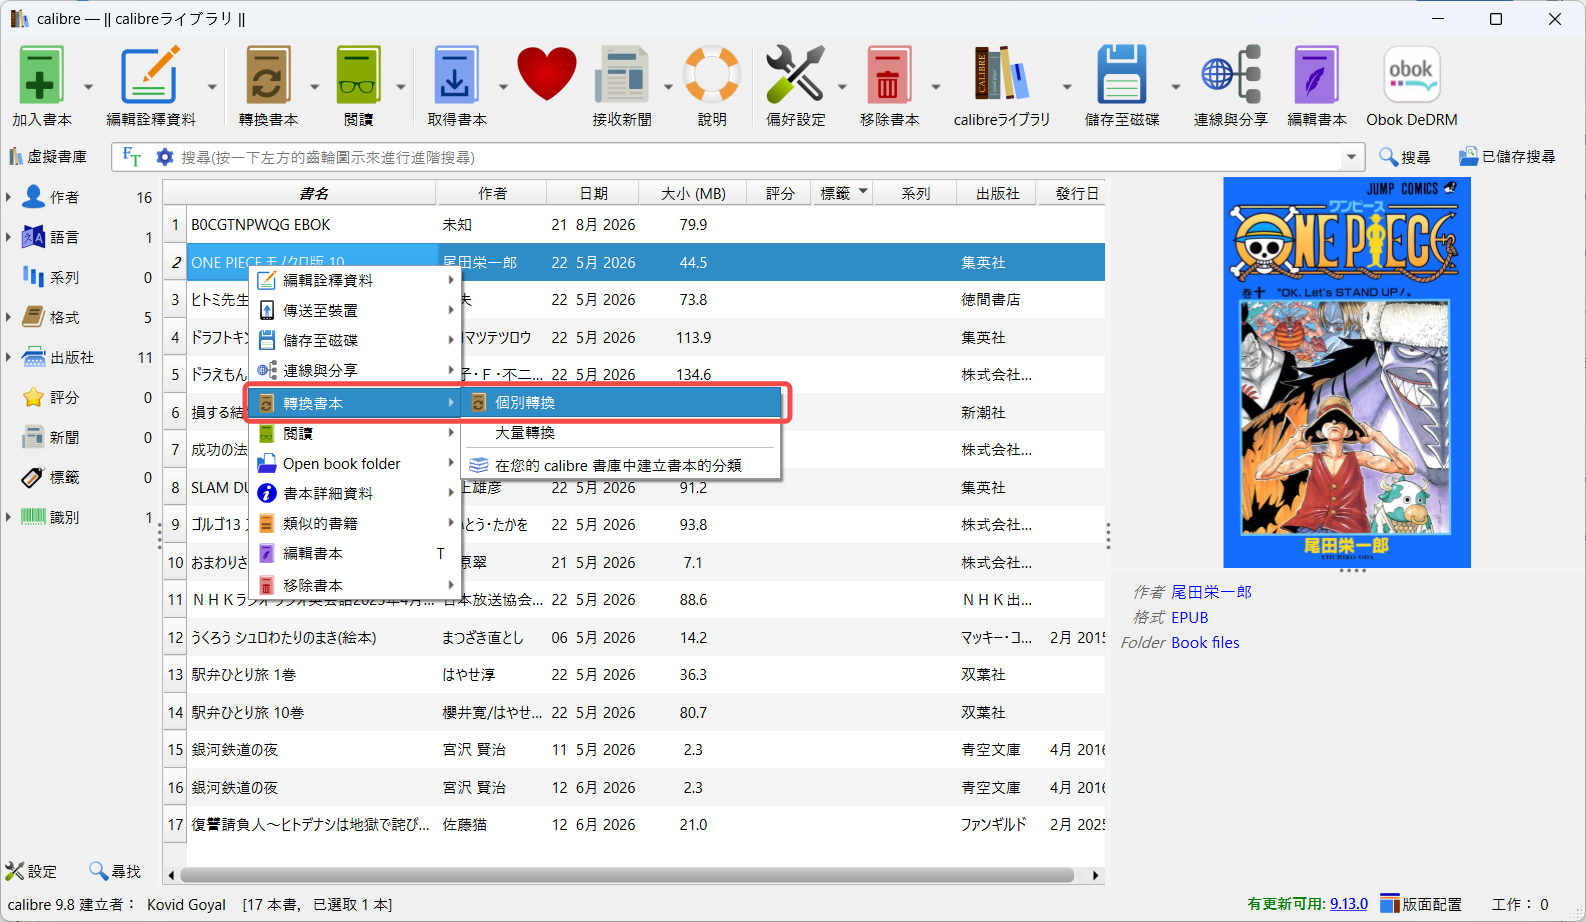Click the 移除書本 trash icon
This screenshot has width=1586, height=922.
[x=889, y=76]
